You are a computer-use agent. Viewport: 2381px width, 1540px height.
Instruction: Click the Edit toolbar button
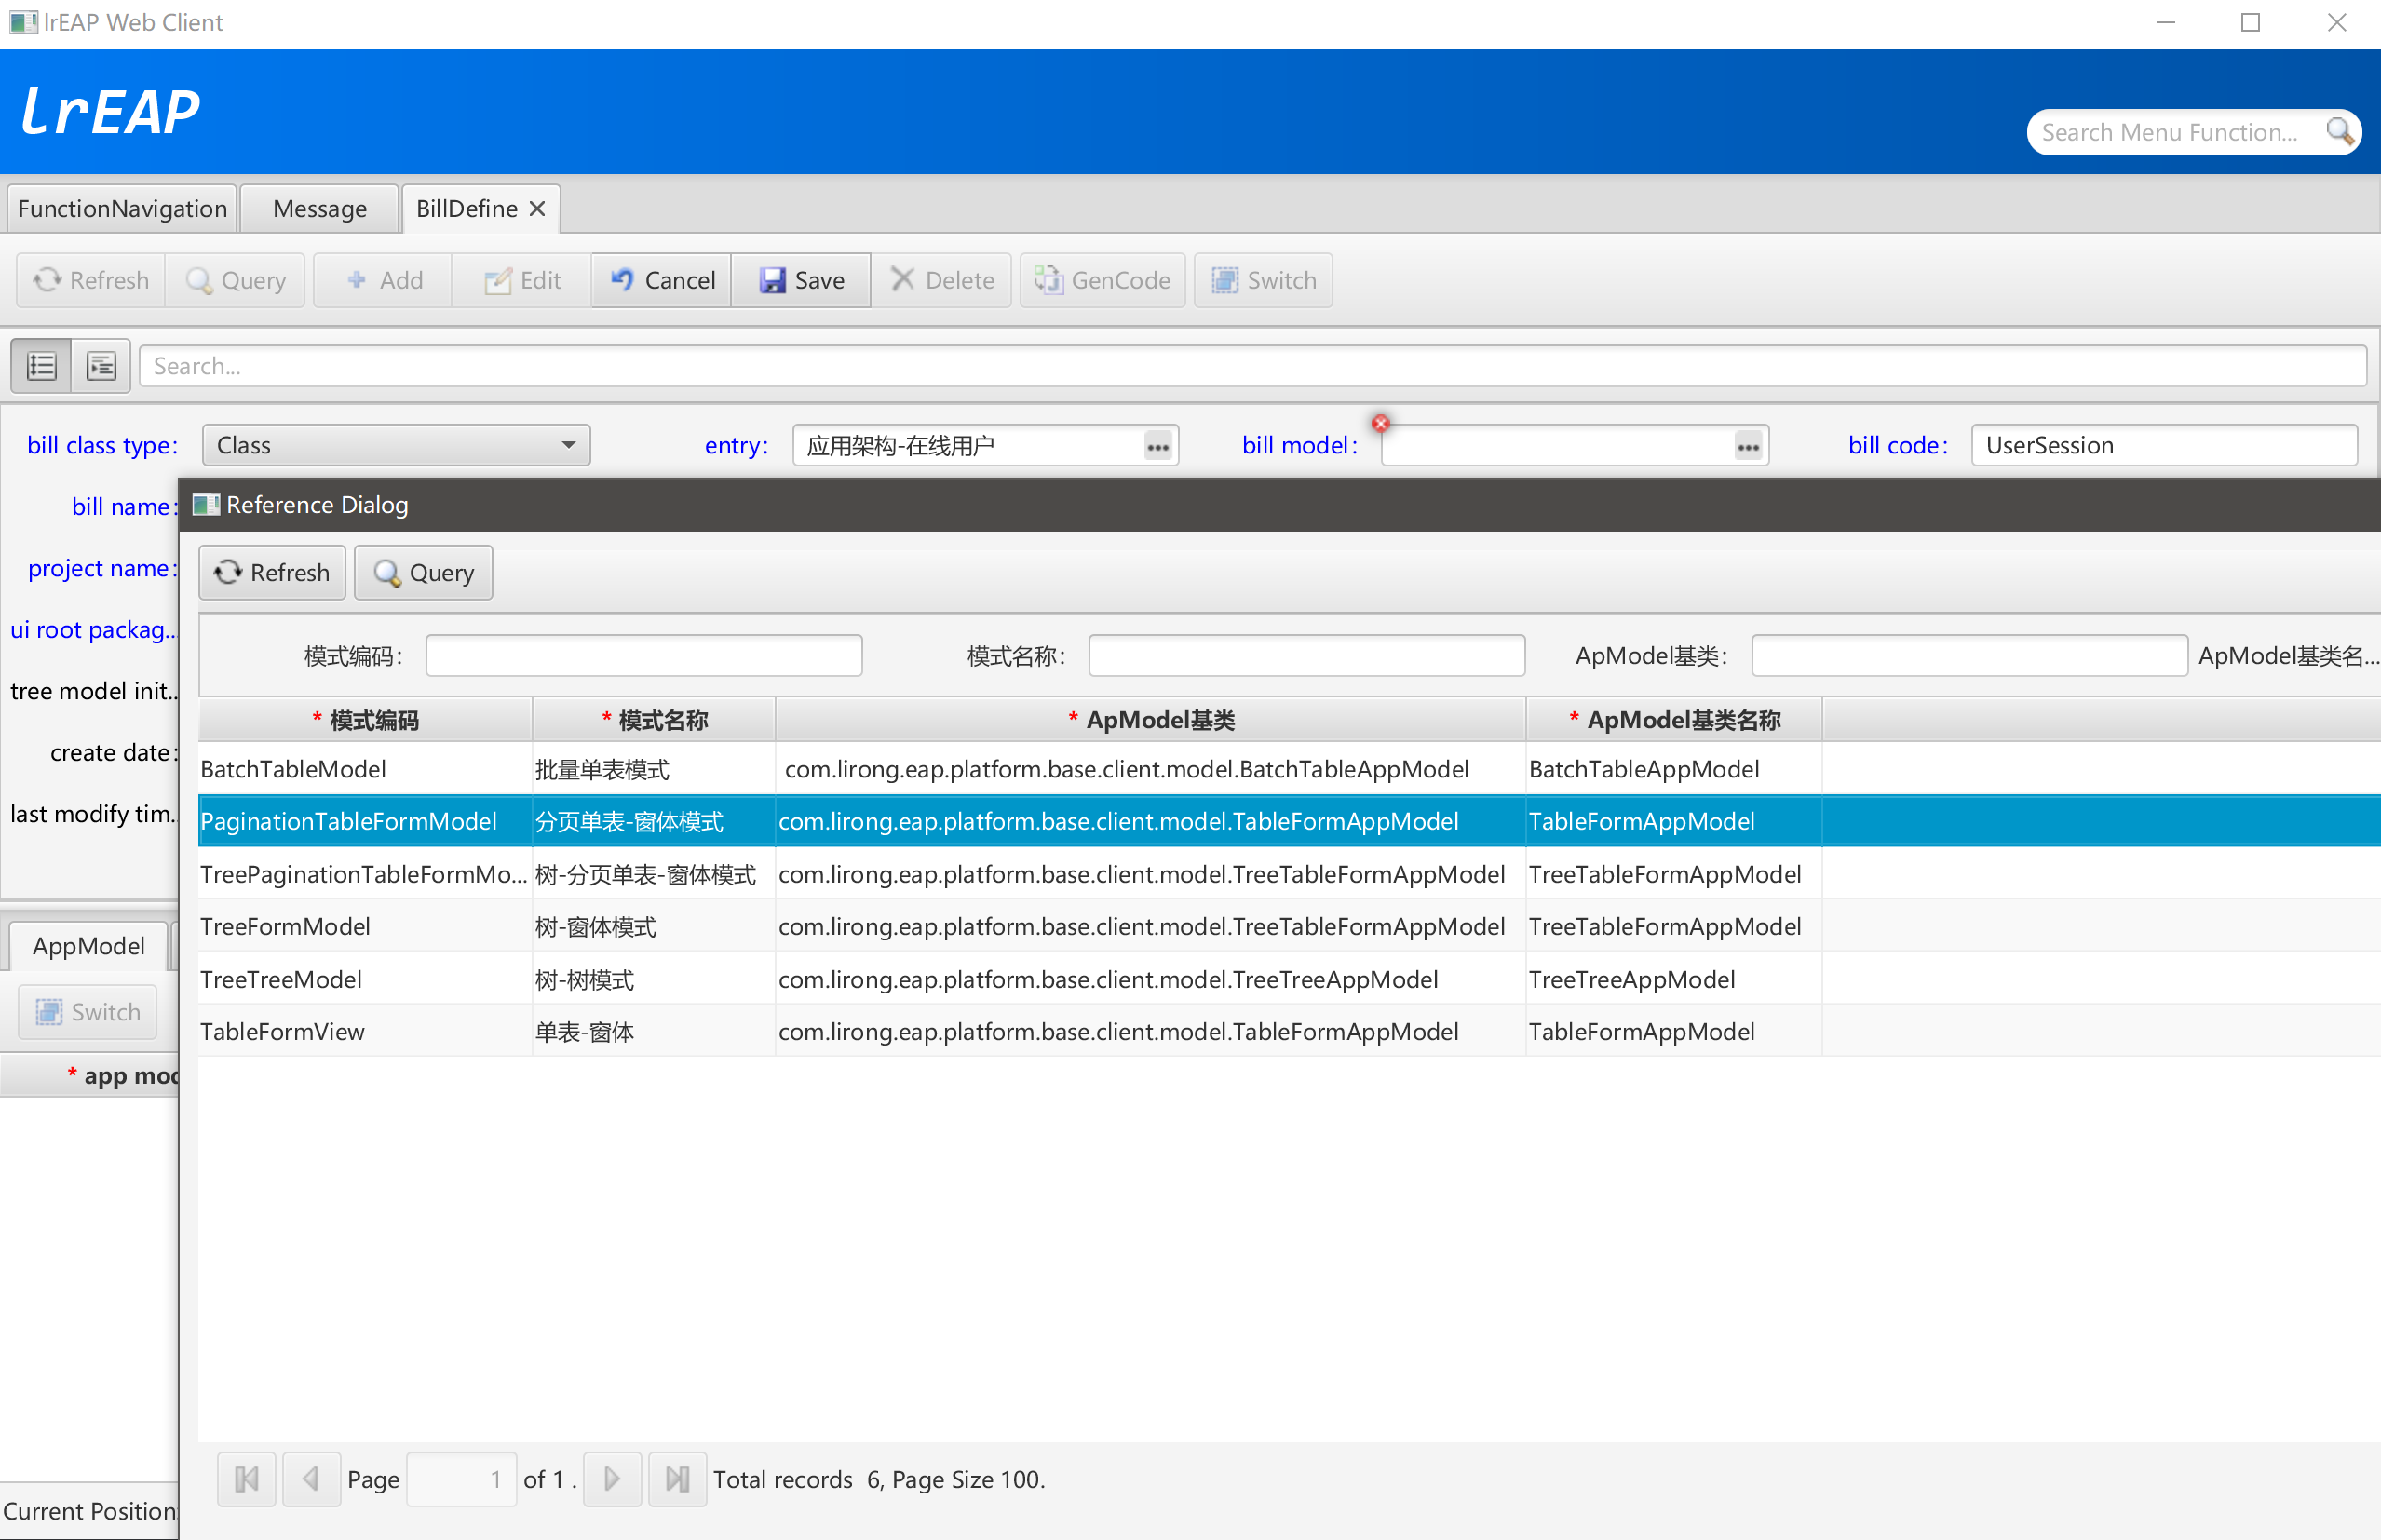click(522, 280)
